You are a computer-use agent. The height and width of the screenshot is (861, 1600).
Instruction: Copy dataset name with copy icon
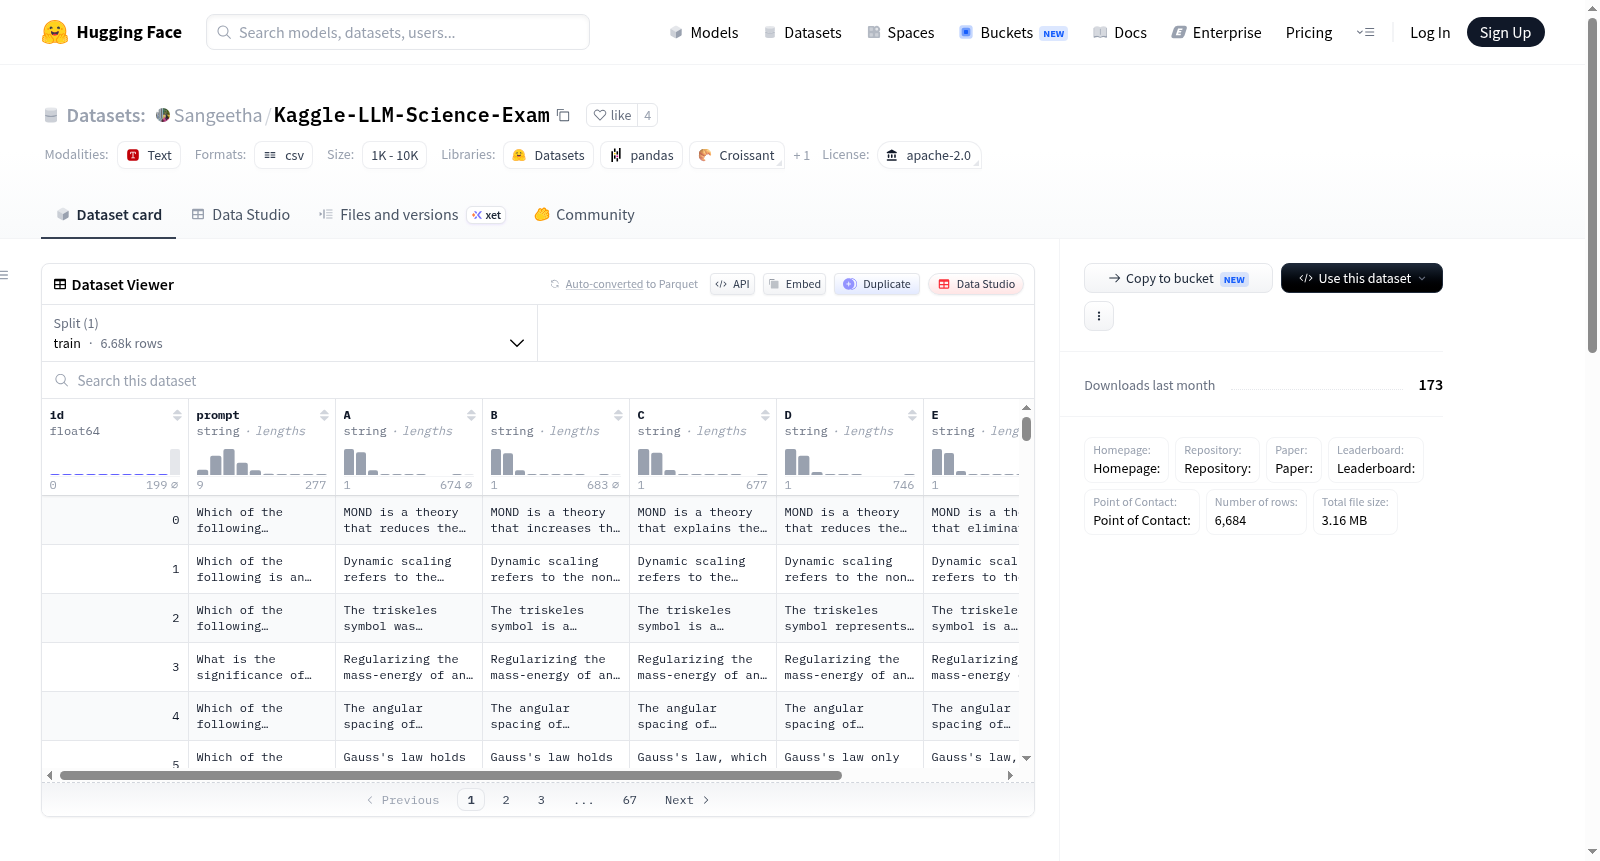point(564,115)
